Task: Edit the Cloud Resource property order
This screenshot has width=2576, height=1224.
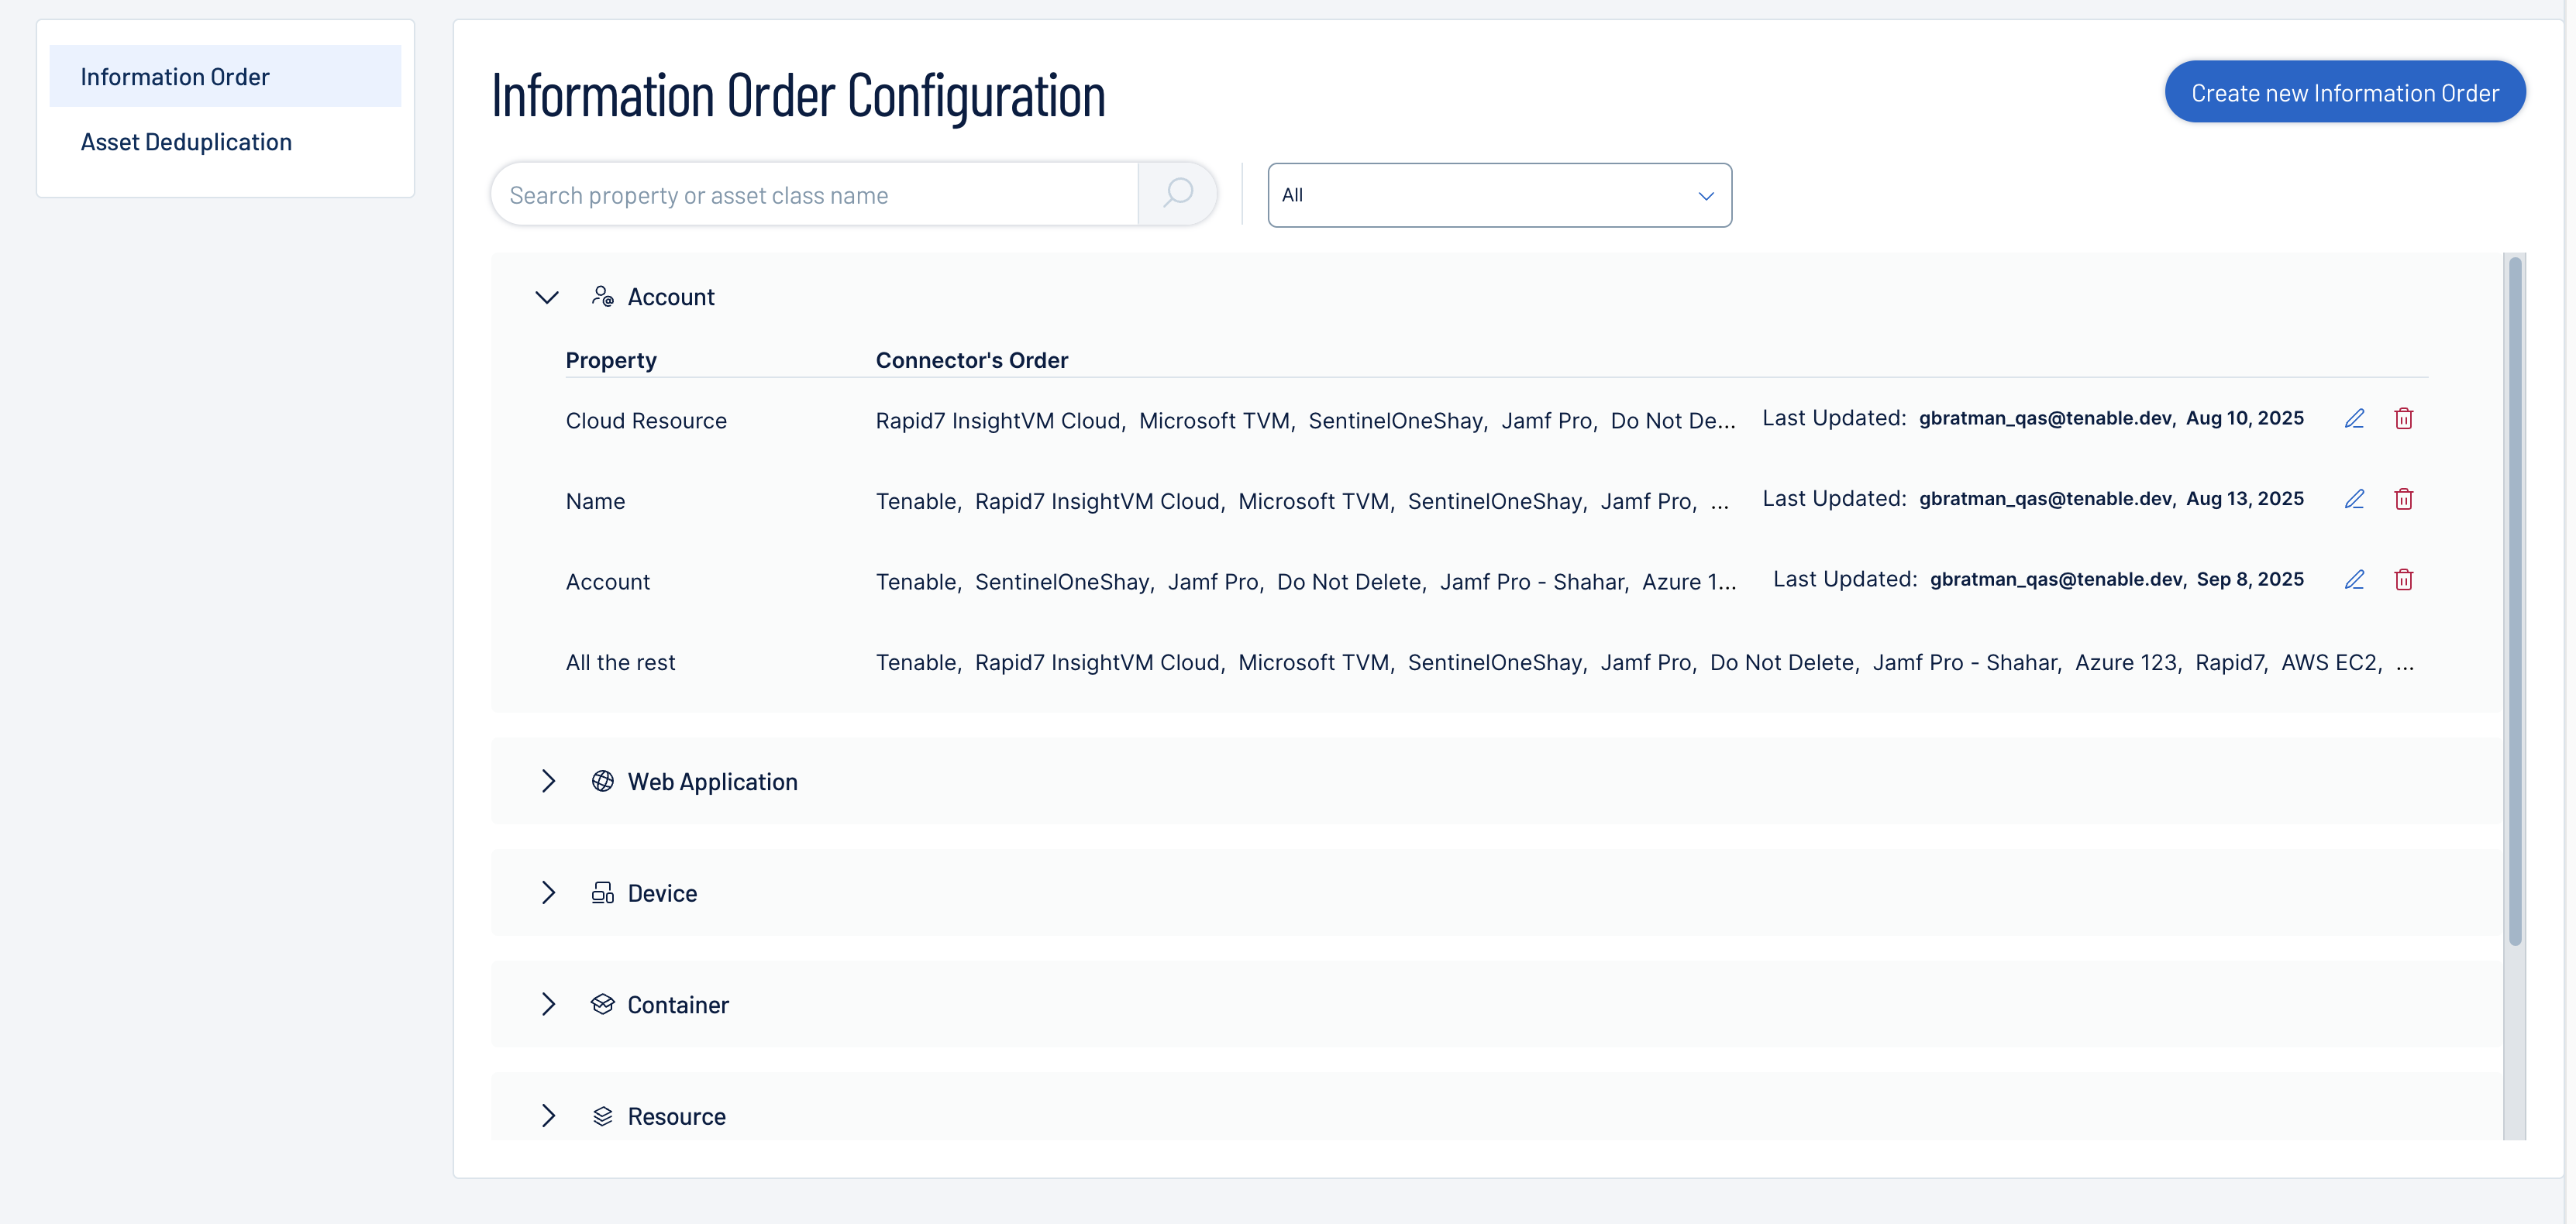Action: [2354, 419]
